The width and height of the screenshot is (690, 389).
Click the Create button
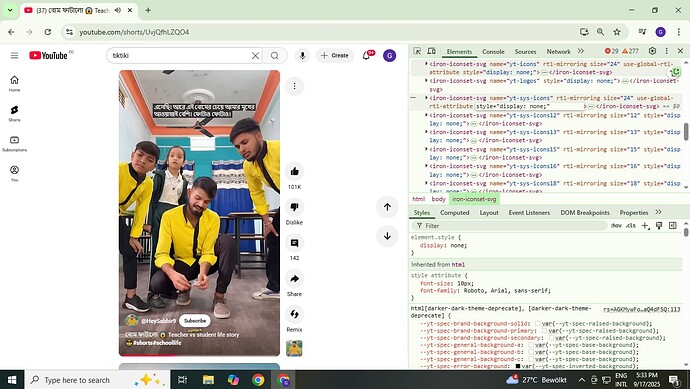(x=335, y=55)
